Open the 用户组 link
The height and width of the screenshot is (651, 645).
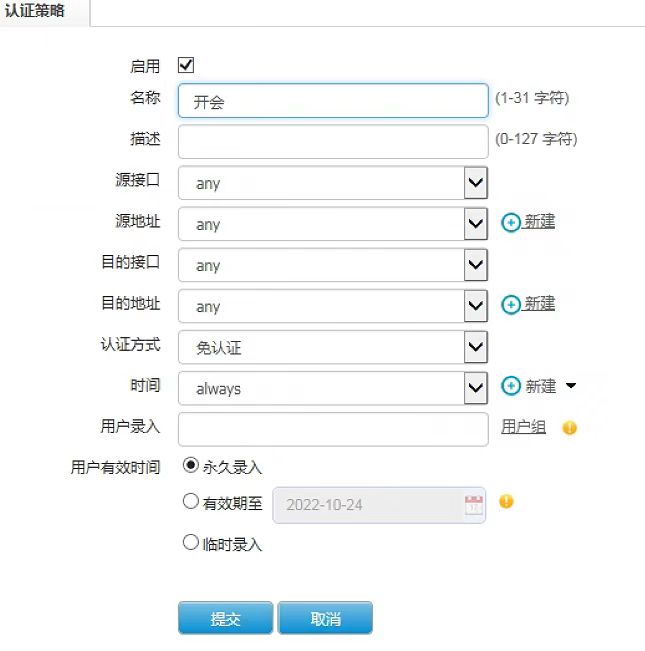click(x=523, y=427)
